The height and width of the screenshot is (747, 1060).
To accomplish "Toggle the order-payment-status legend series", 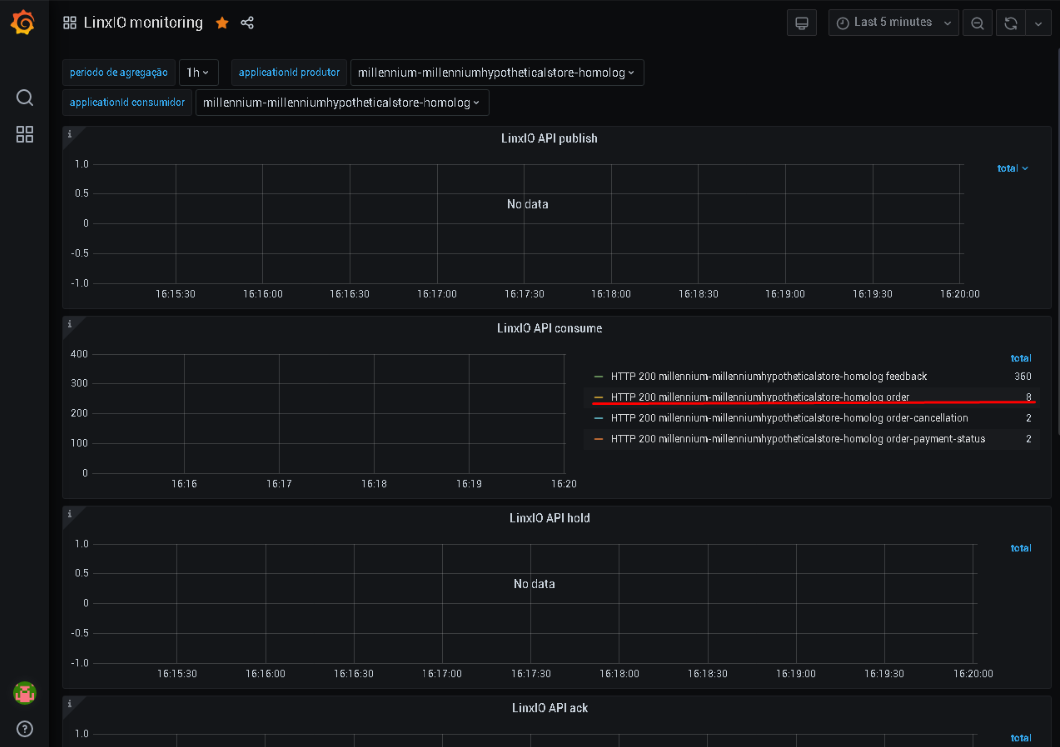I will click(x=798, y=439).
